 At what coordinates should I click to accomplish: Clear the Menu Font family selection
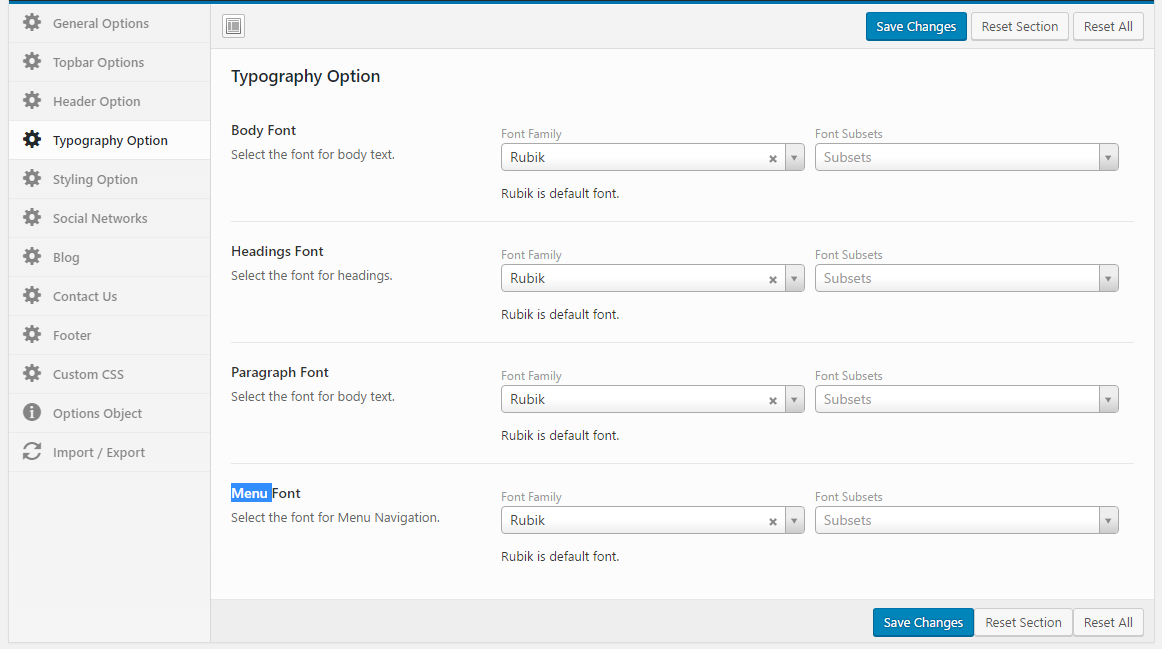click(x=772, y=521)
